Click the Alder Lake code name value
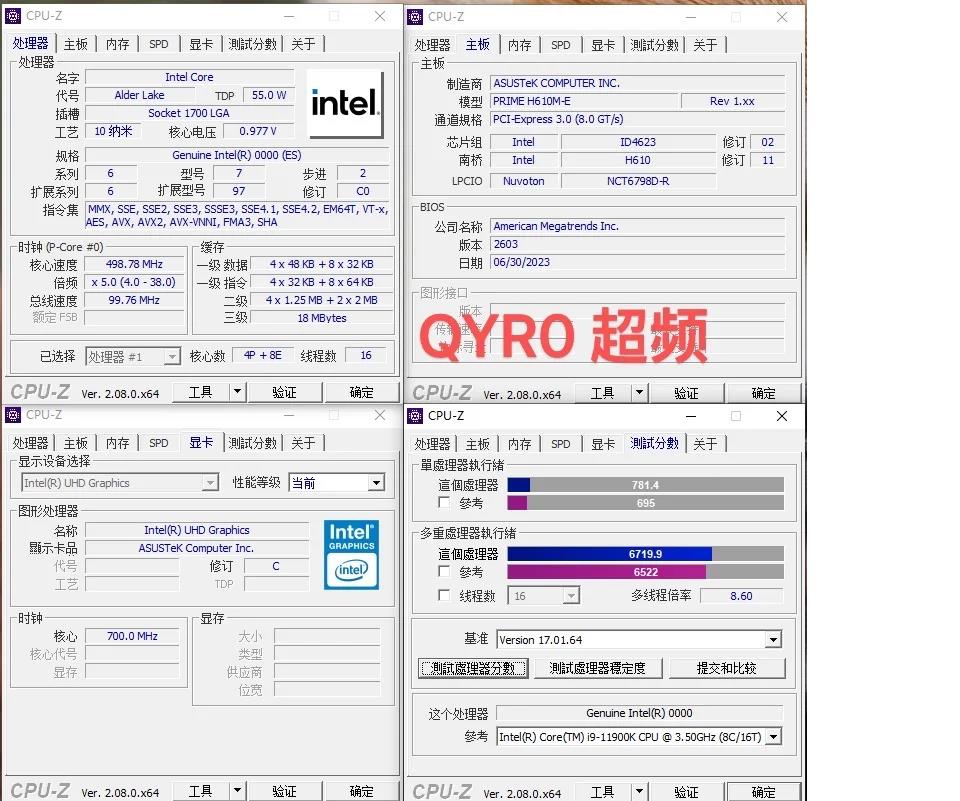960x801 pixels. pyautogui.click(x=140, y=95)
